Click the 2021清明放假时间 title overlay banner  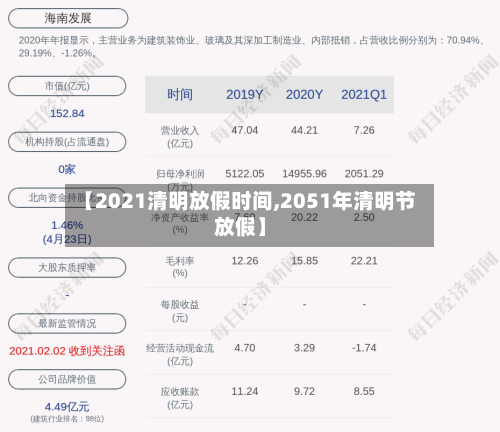coord(249,215)
